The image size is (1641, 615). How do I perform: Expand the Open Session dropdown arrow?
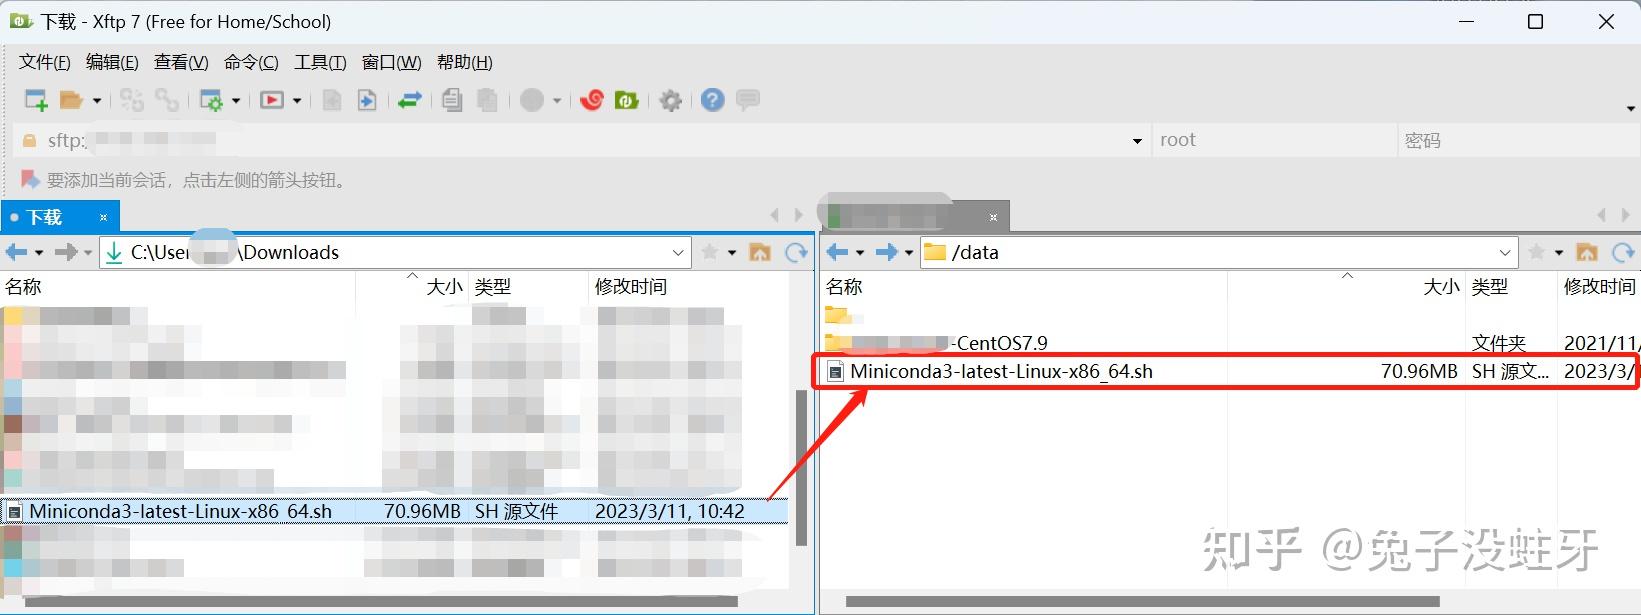pos(97,101)
